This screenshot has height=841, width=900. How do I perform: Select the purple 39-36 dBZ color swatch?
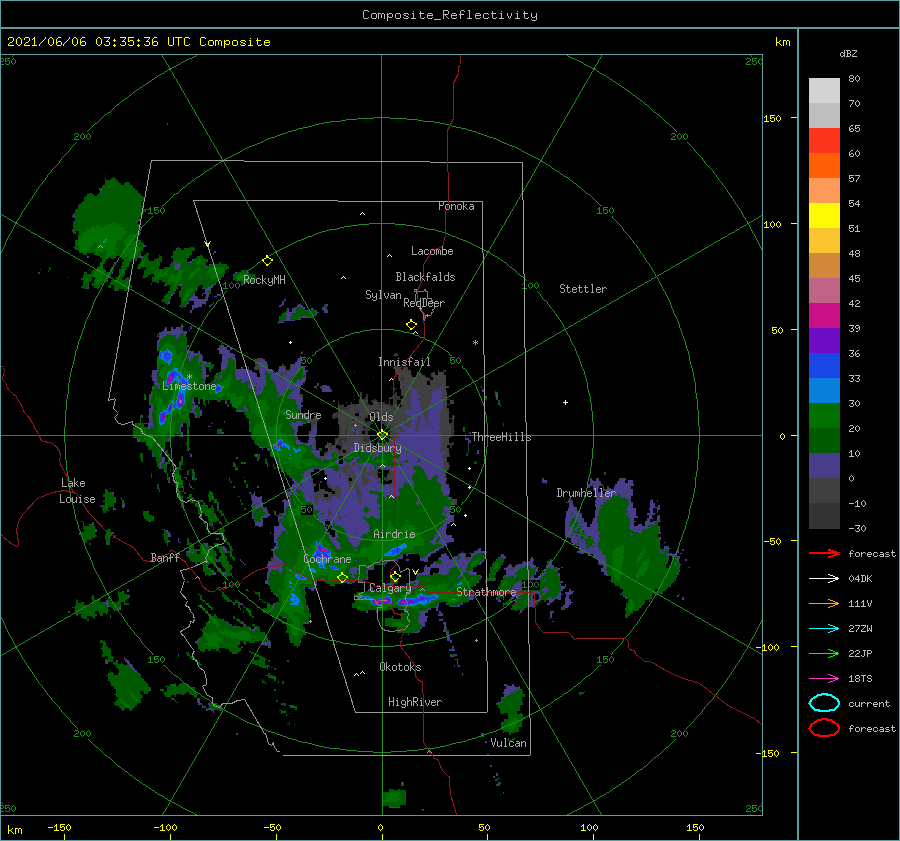click(824, 340)
